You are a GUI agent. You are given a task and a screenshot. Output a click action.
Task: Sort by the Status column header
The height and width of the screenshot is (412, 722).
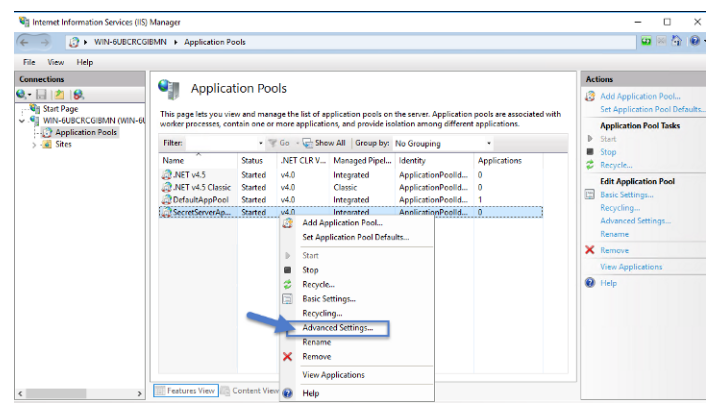point(258,161)
